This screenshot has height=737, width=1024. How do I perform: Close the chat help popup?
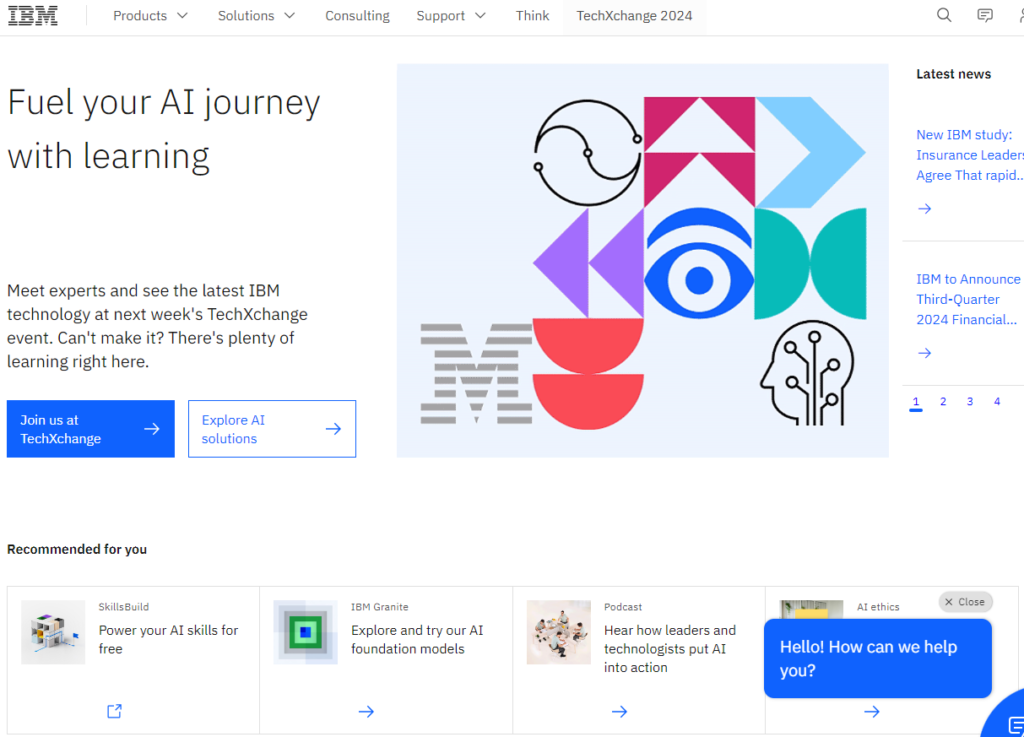(965, 602)
